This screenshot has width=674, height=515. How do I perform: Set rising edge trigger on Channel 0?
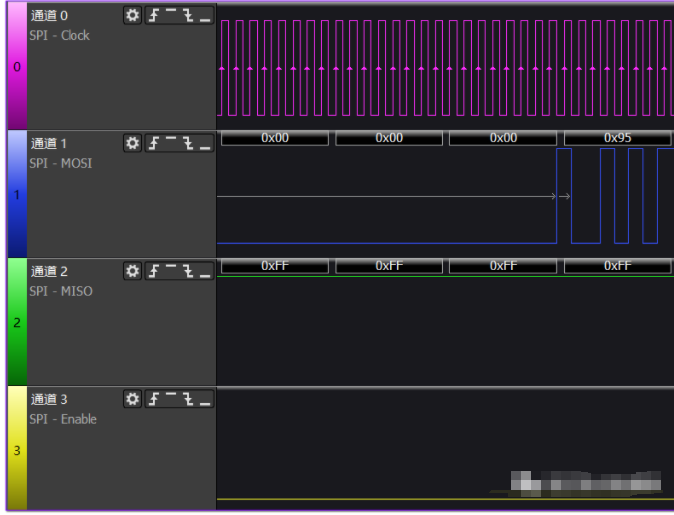point(153,15)
